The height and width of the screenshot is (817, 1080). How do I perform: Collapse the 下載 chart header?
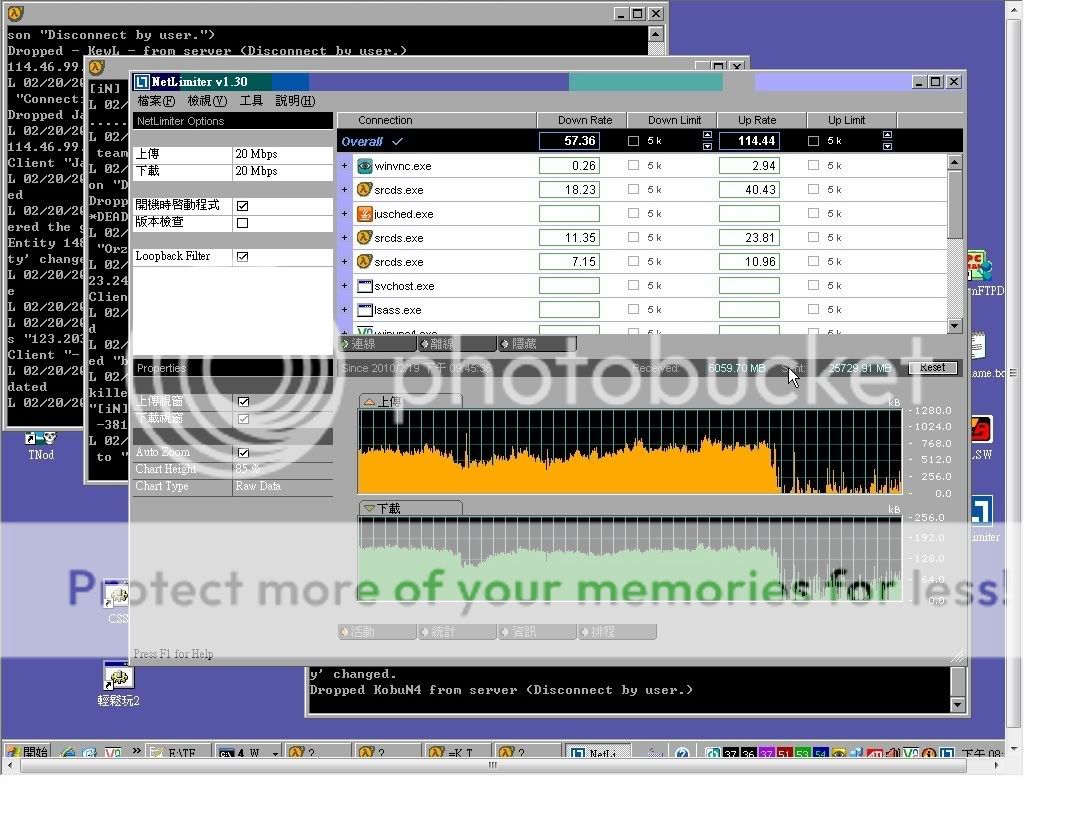(411, 508)
